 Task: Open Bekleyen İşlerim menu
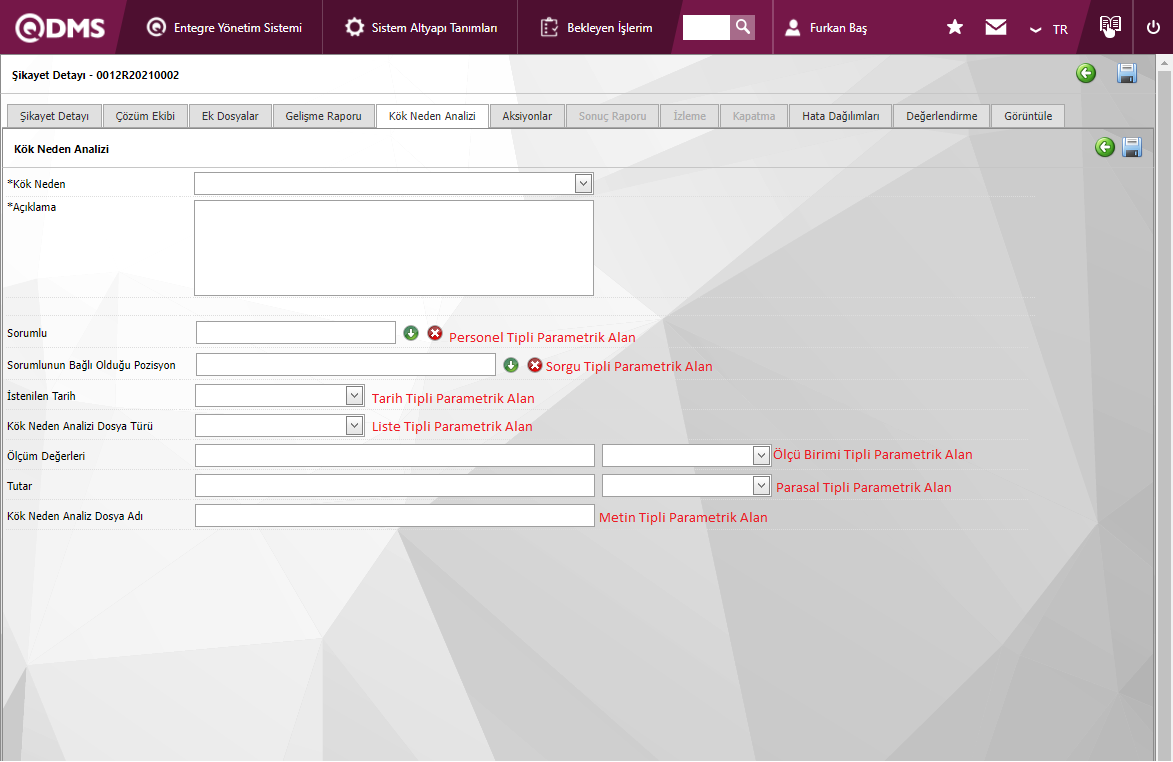(596, 28)
